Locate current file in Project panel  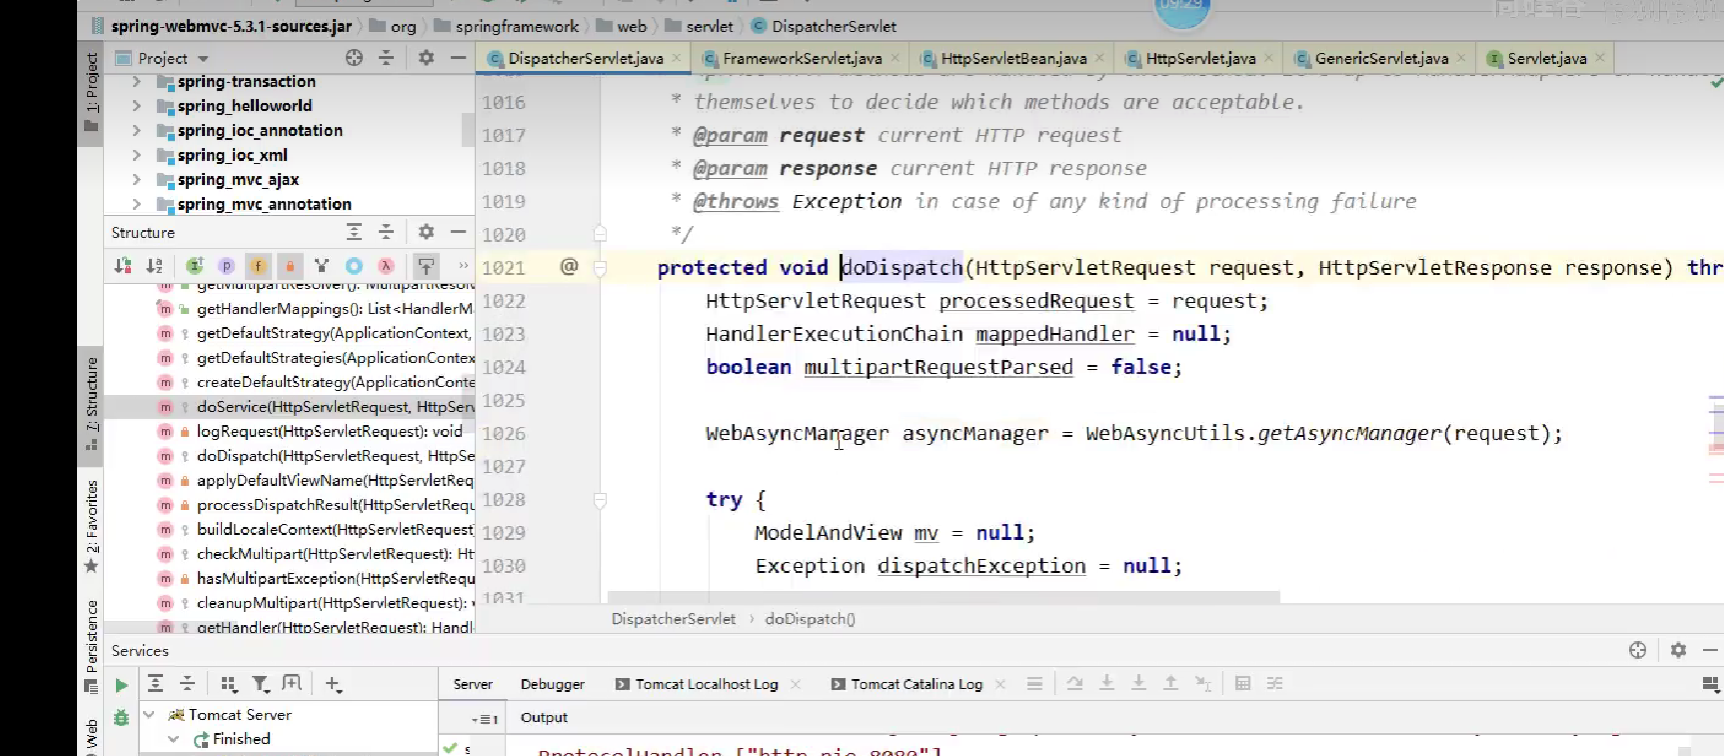tap(354, 58)
